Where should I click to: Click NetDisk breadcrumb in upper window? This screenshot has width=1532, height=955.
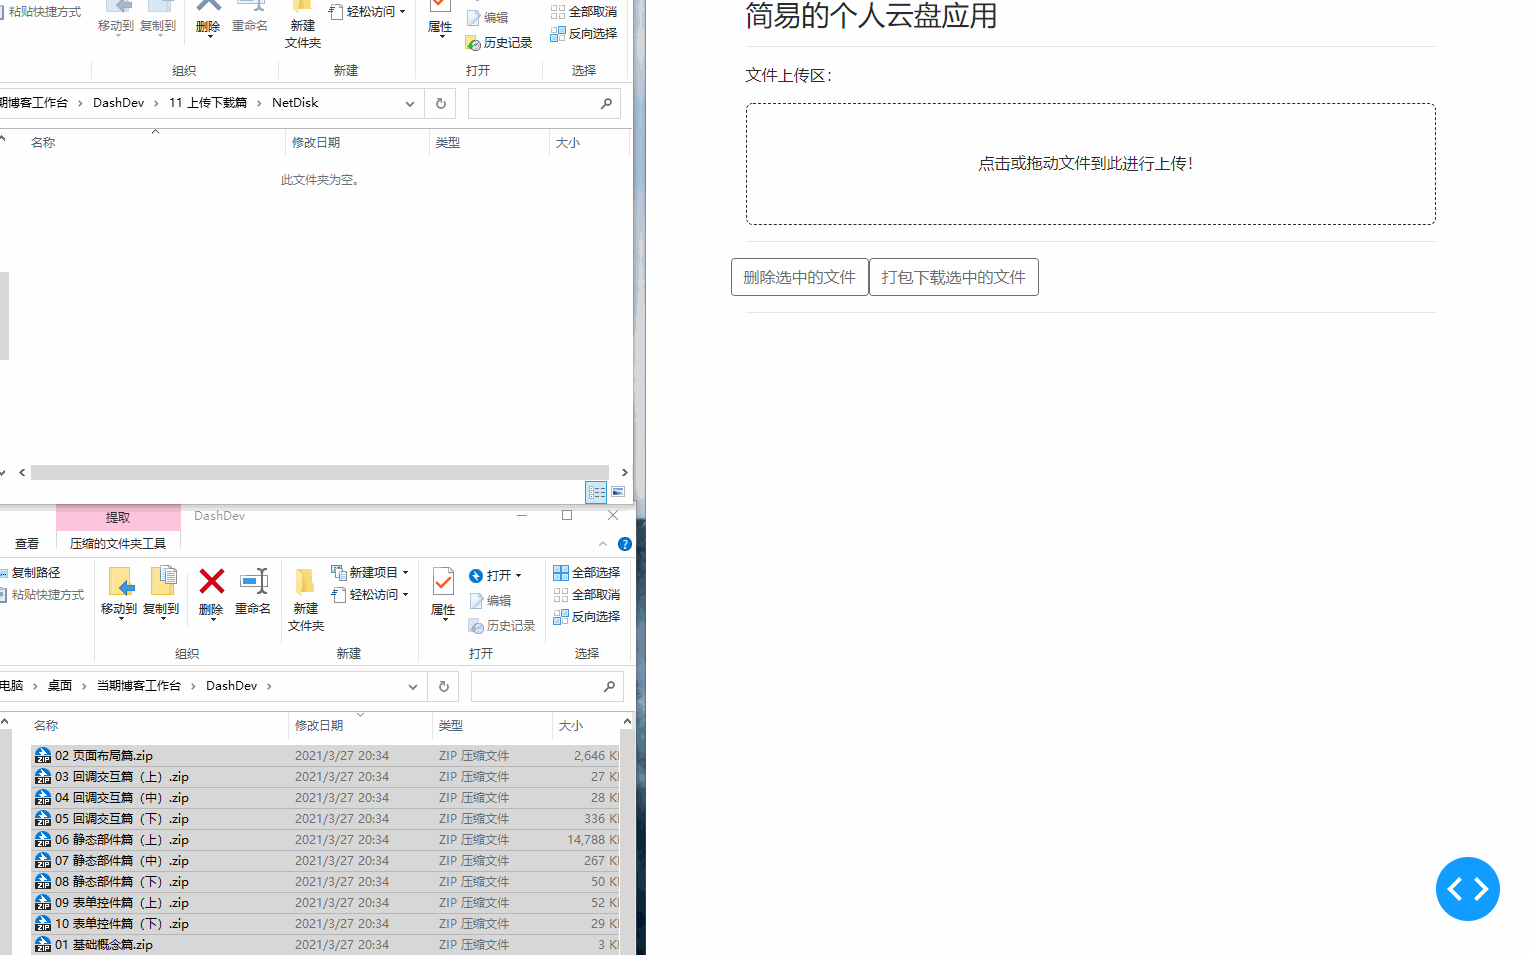pos(295,103)
